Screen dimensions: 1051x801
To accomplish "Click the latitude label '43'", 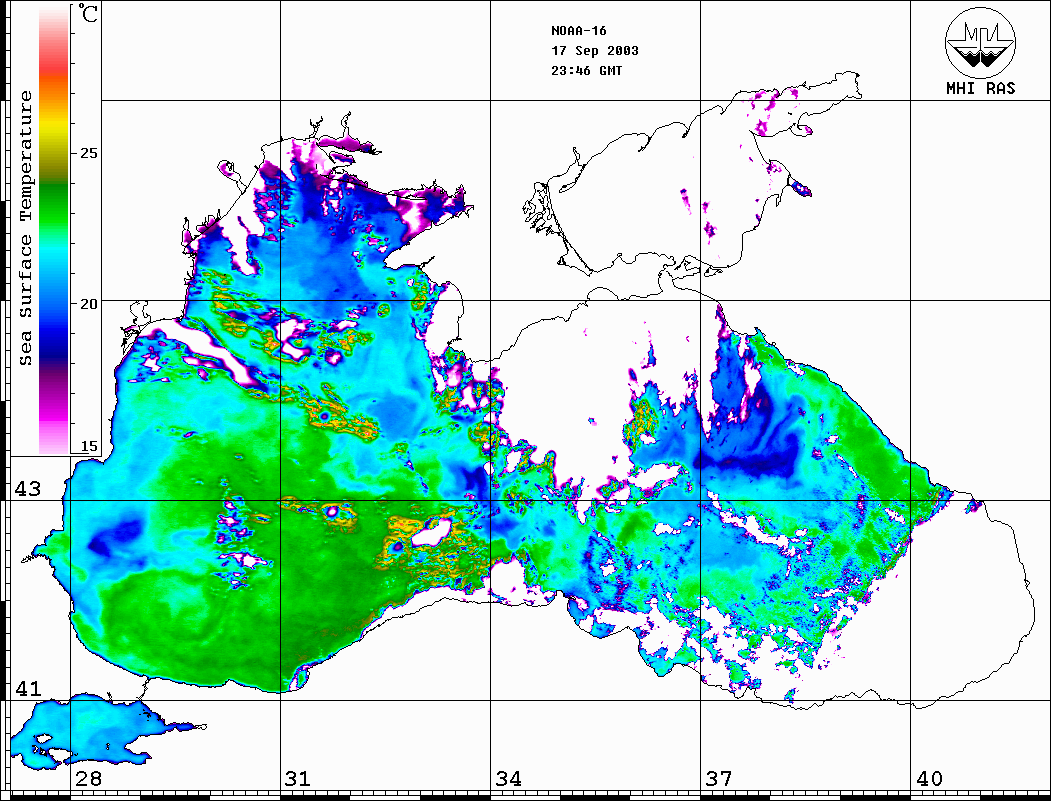I will (28, 489).
